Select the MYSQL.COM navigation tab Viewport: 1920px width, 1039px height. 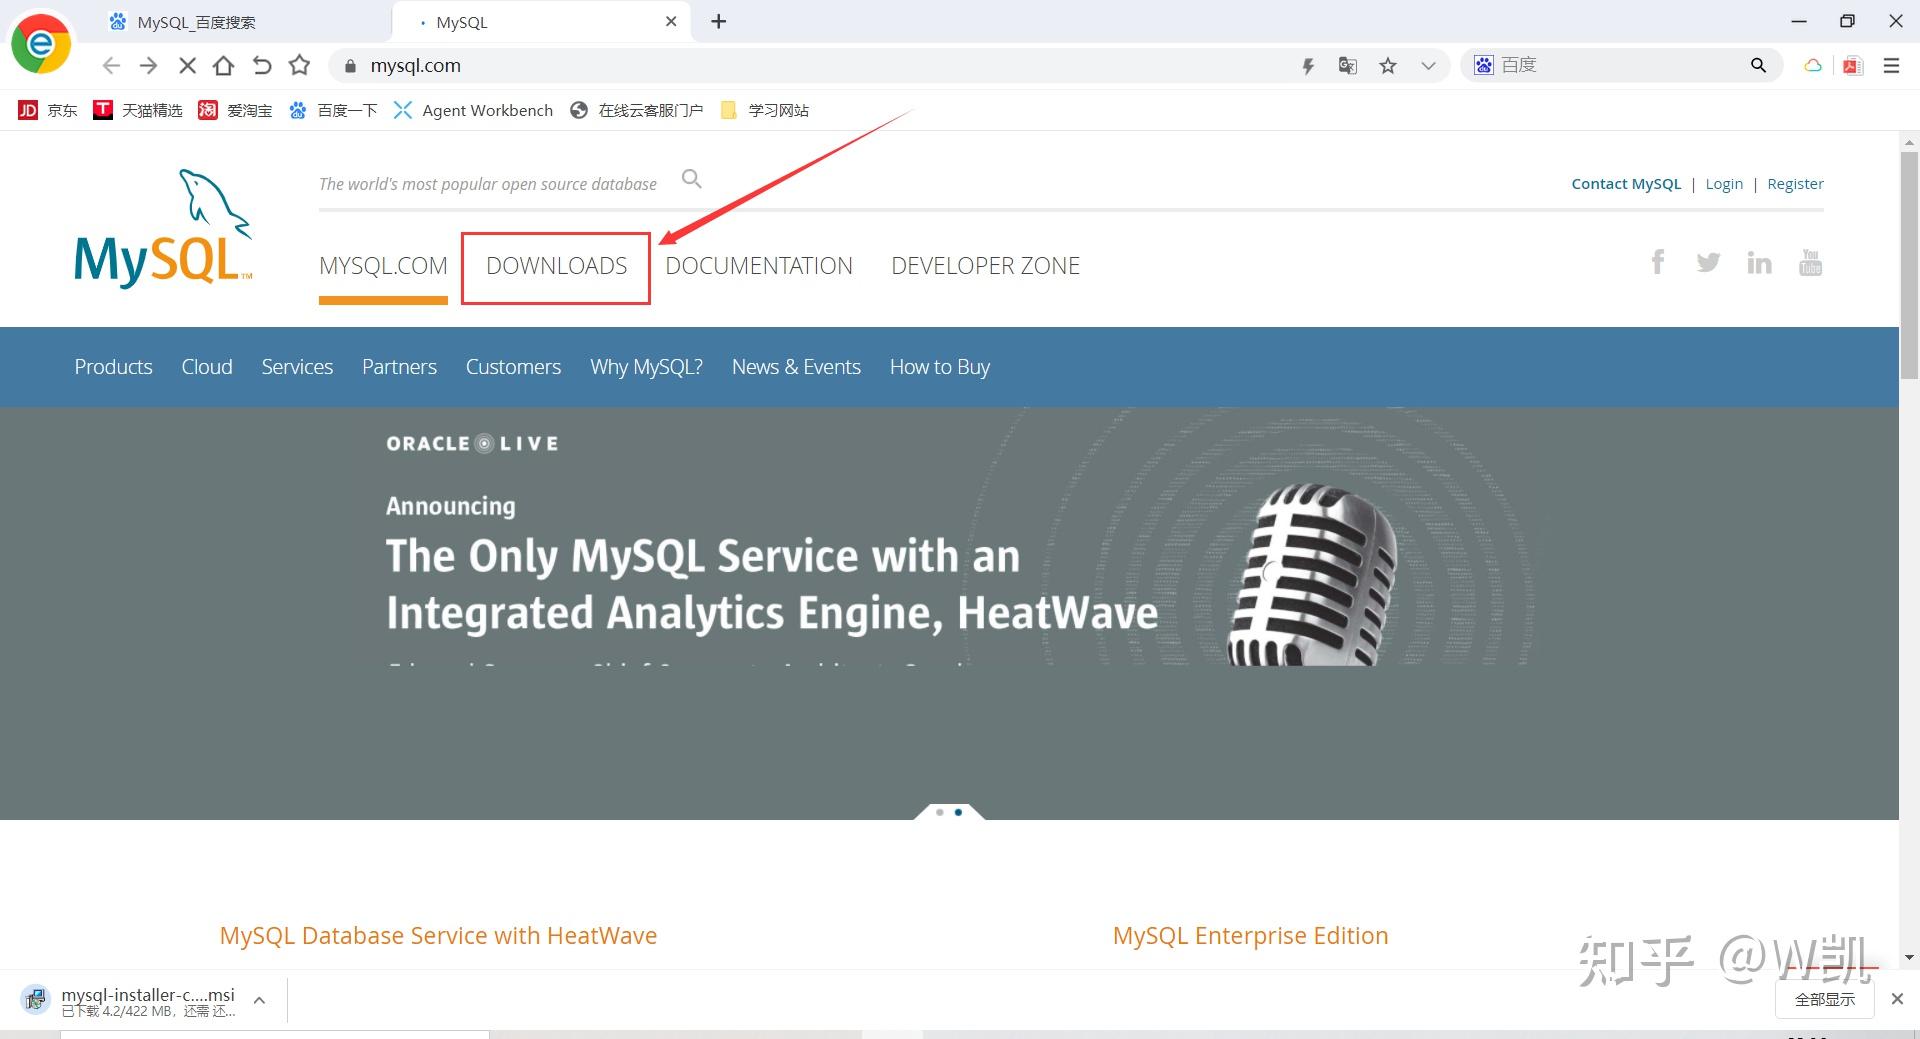pyautogui.click(x=383, y=266)
